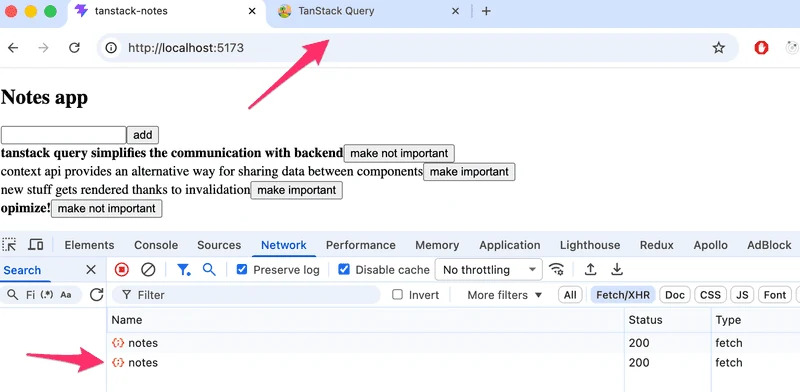
Task: Go back with the browser back arrow
Action: point(13,48)
